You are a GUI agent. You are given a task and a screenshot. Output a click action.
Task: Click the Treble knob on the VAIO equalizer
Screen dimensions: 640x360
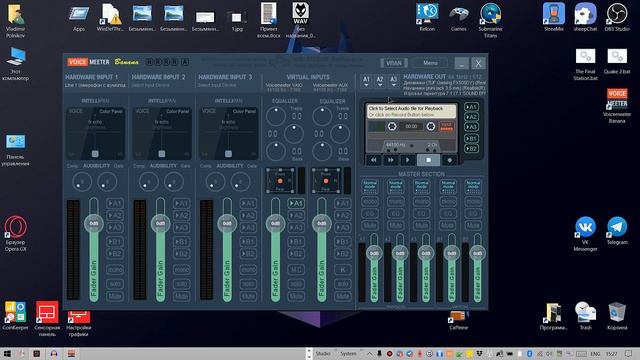[x=276, y=116]
